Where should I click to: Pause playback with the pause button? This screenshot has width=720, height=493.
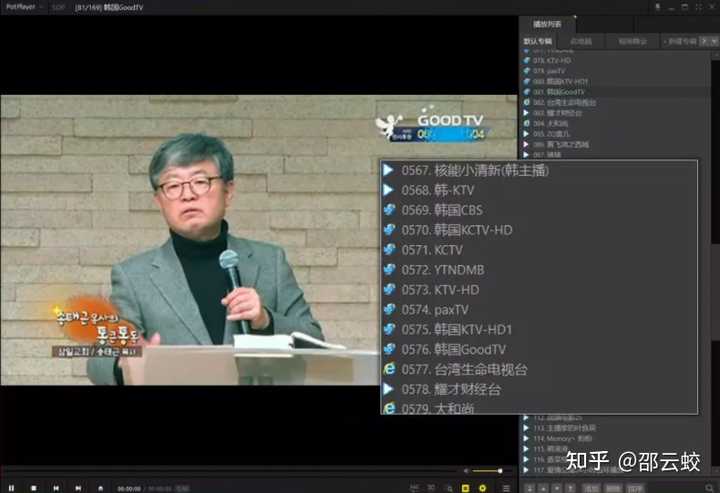11,488
